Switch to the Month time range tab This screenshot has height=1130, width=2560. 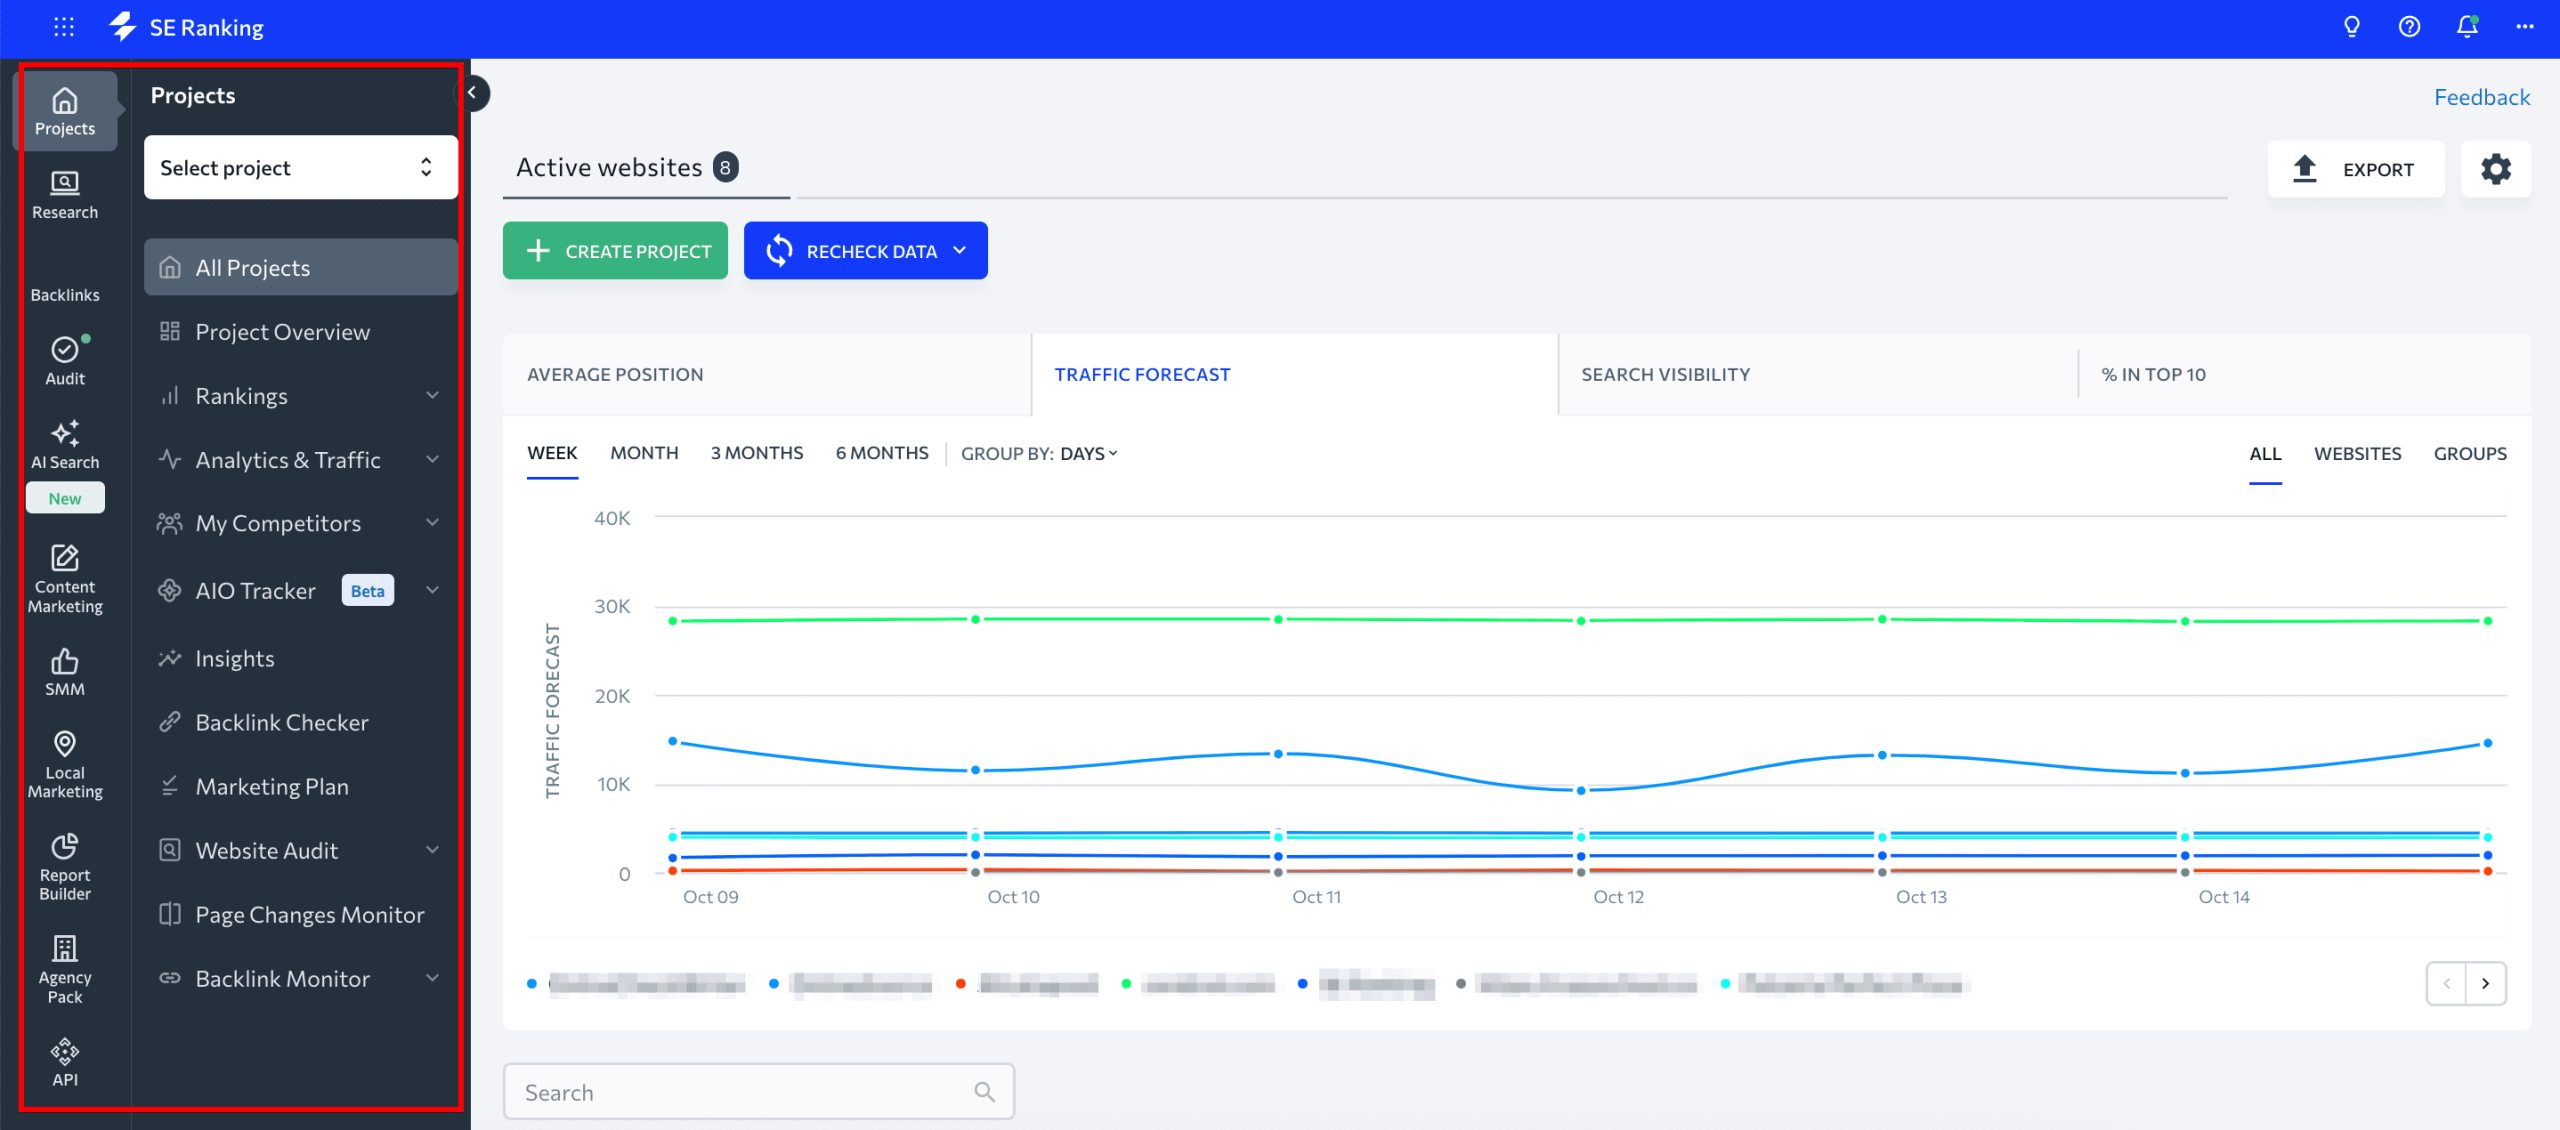pos(643,452)
